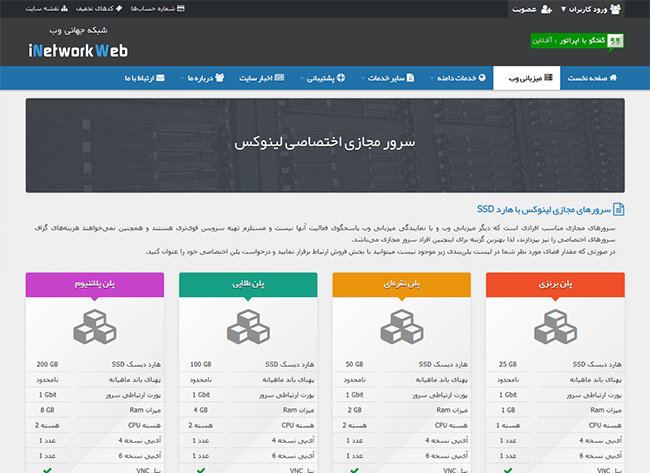Select the پلن برنزی header
Screen dimensions: 650x473
click(555, 284)
